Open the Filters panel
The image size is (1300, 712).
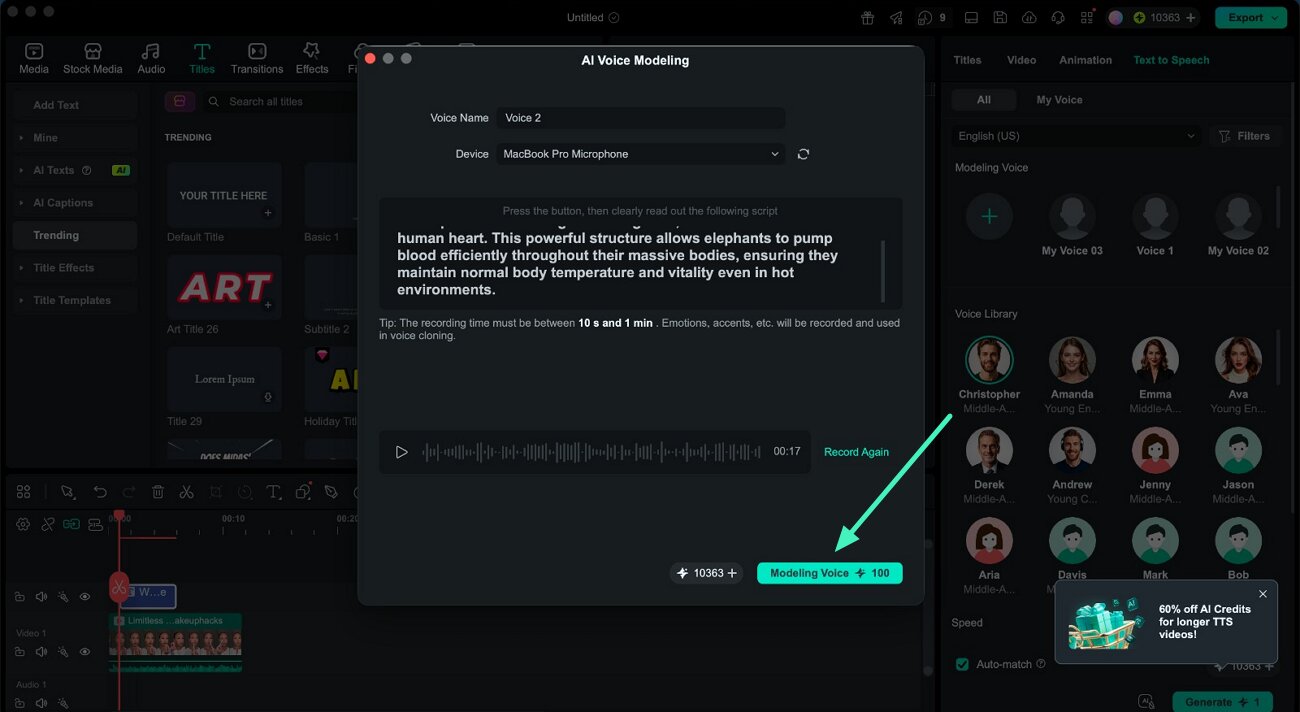[1245, 136]
